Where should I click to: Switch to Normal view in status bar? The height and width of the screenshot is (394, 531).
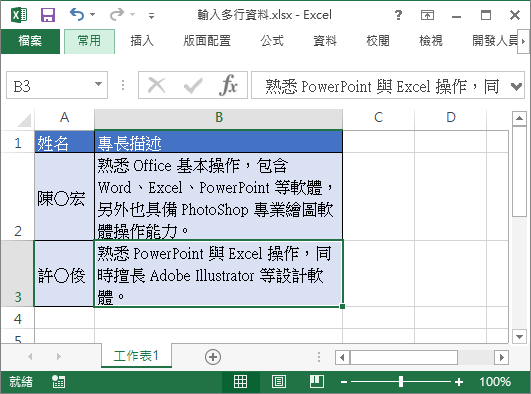tap(240, 382)
